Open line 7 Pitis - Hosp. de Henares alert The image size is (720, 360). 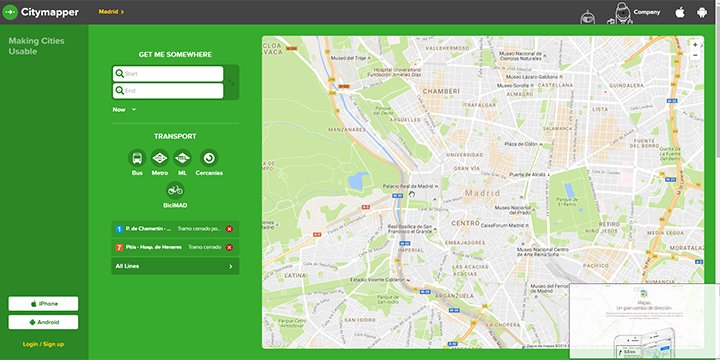pos(175,247)
